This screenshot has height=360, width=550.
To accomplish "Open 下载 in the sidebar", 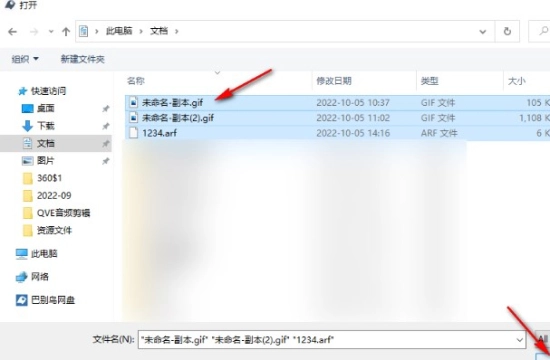I will (x=46, y=126).
